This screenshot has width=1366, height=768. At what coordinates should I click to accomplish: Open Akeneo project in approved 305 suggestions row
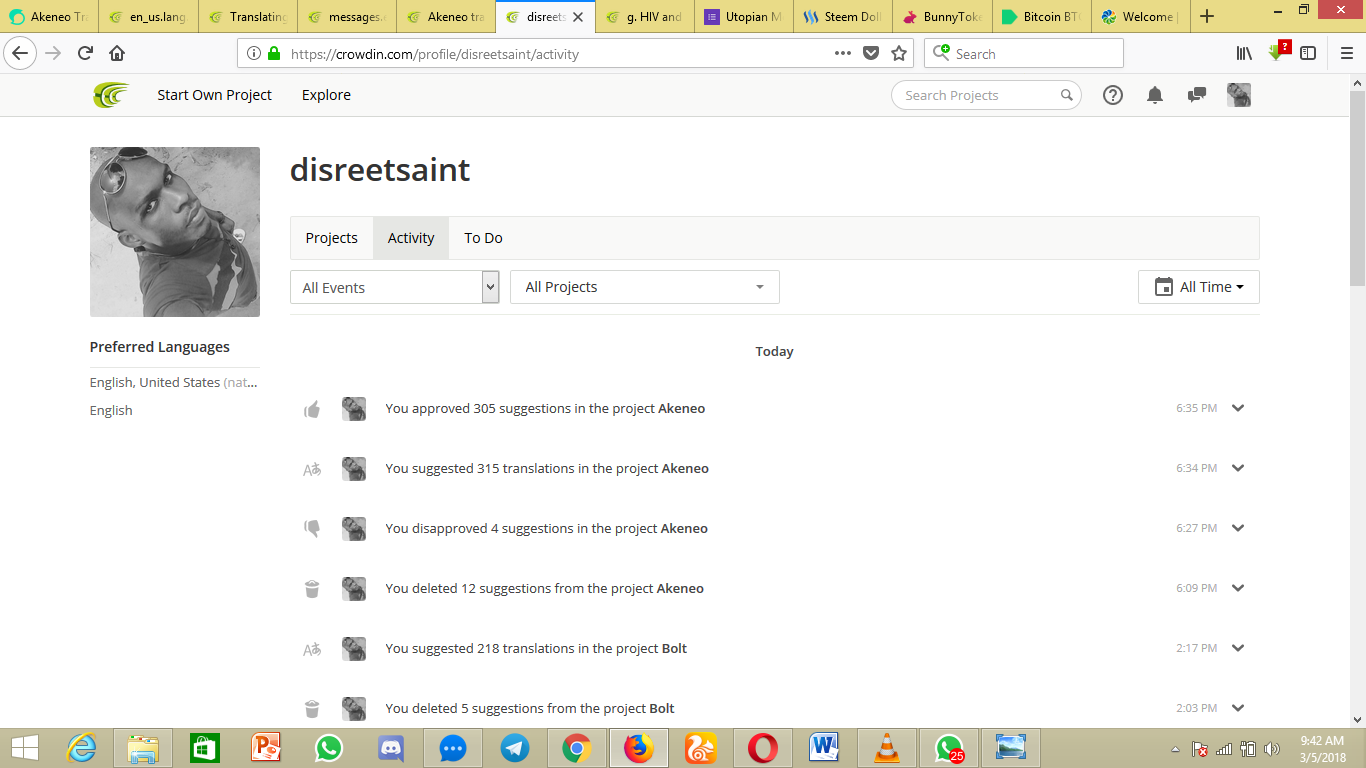(681, 408)
